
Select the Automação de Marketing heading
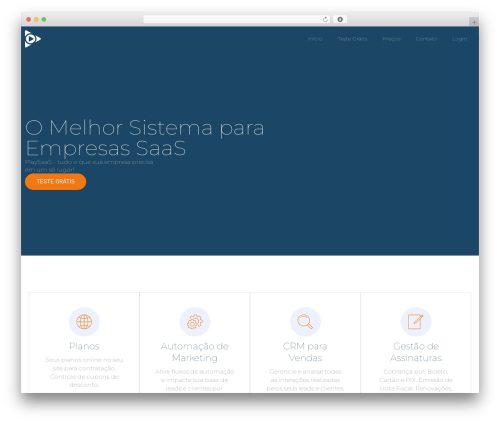[x=195, y=352]
